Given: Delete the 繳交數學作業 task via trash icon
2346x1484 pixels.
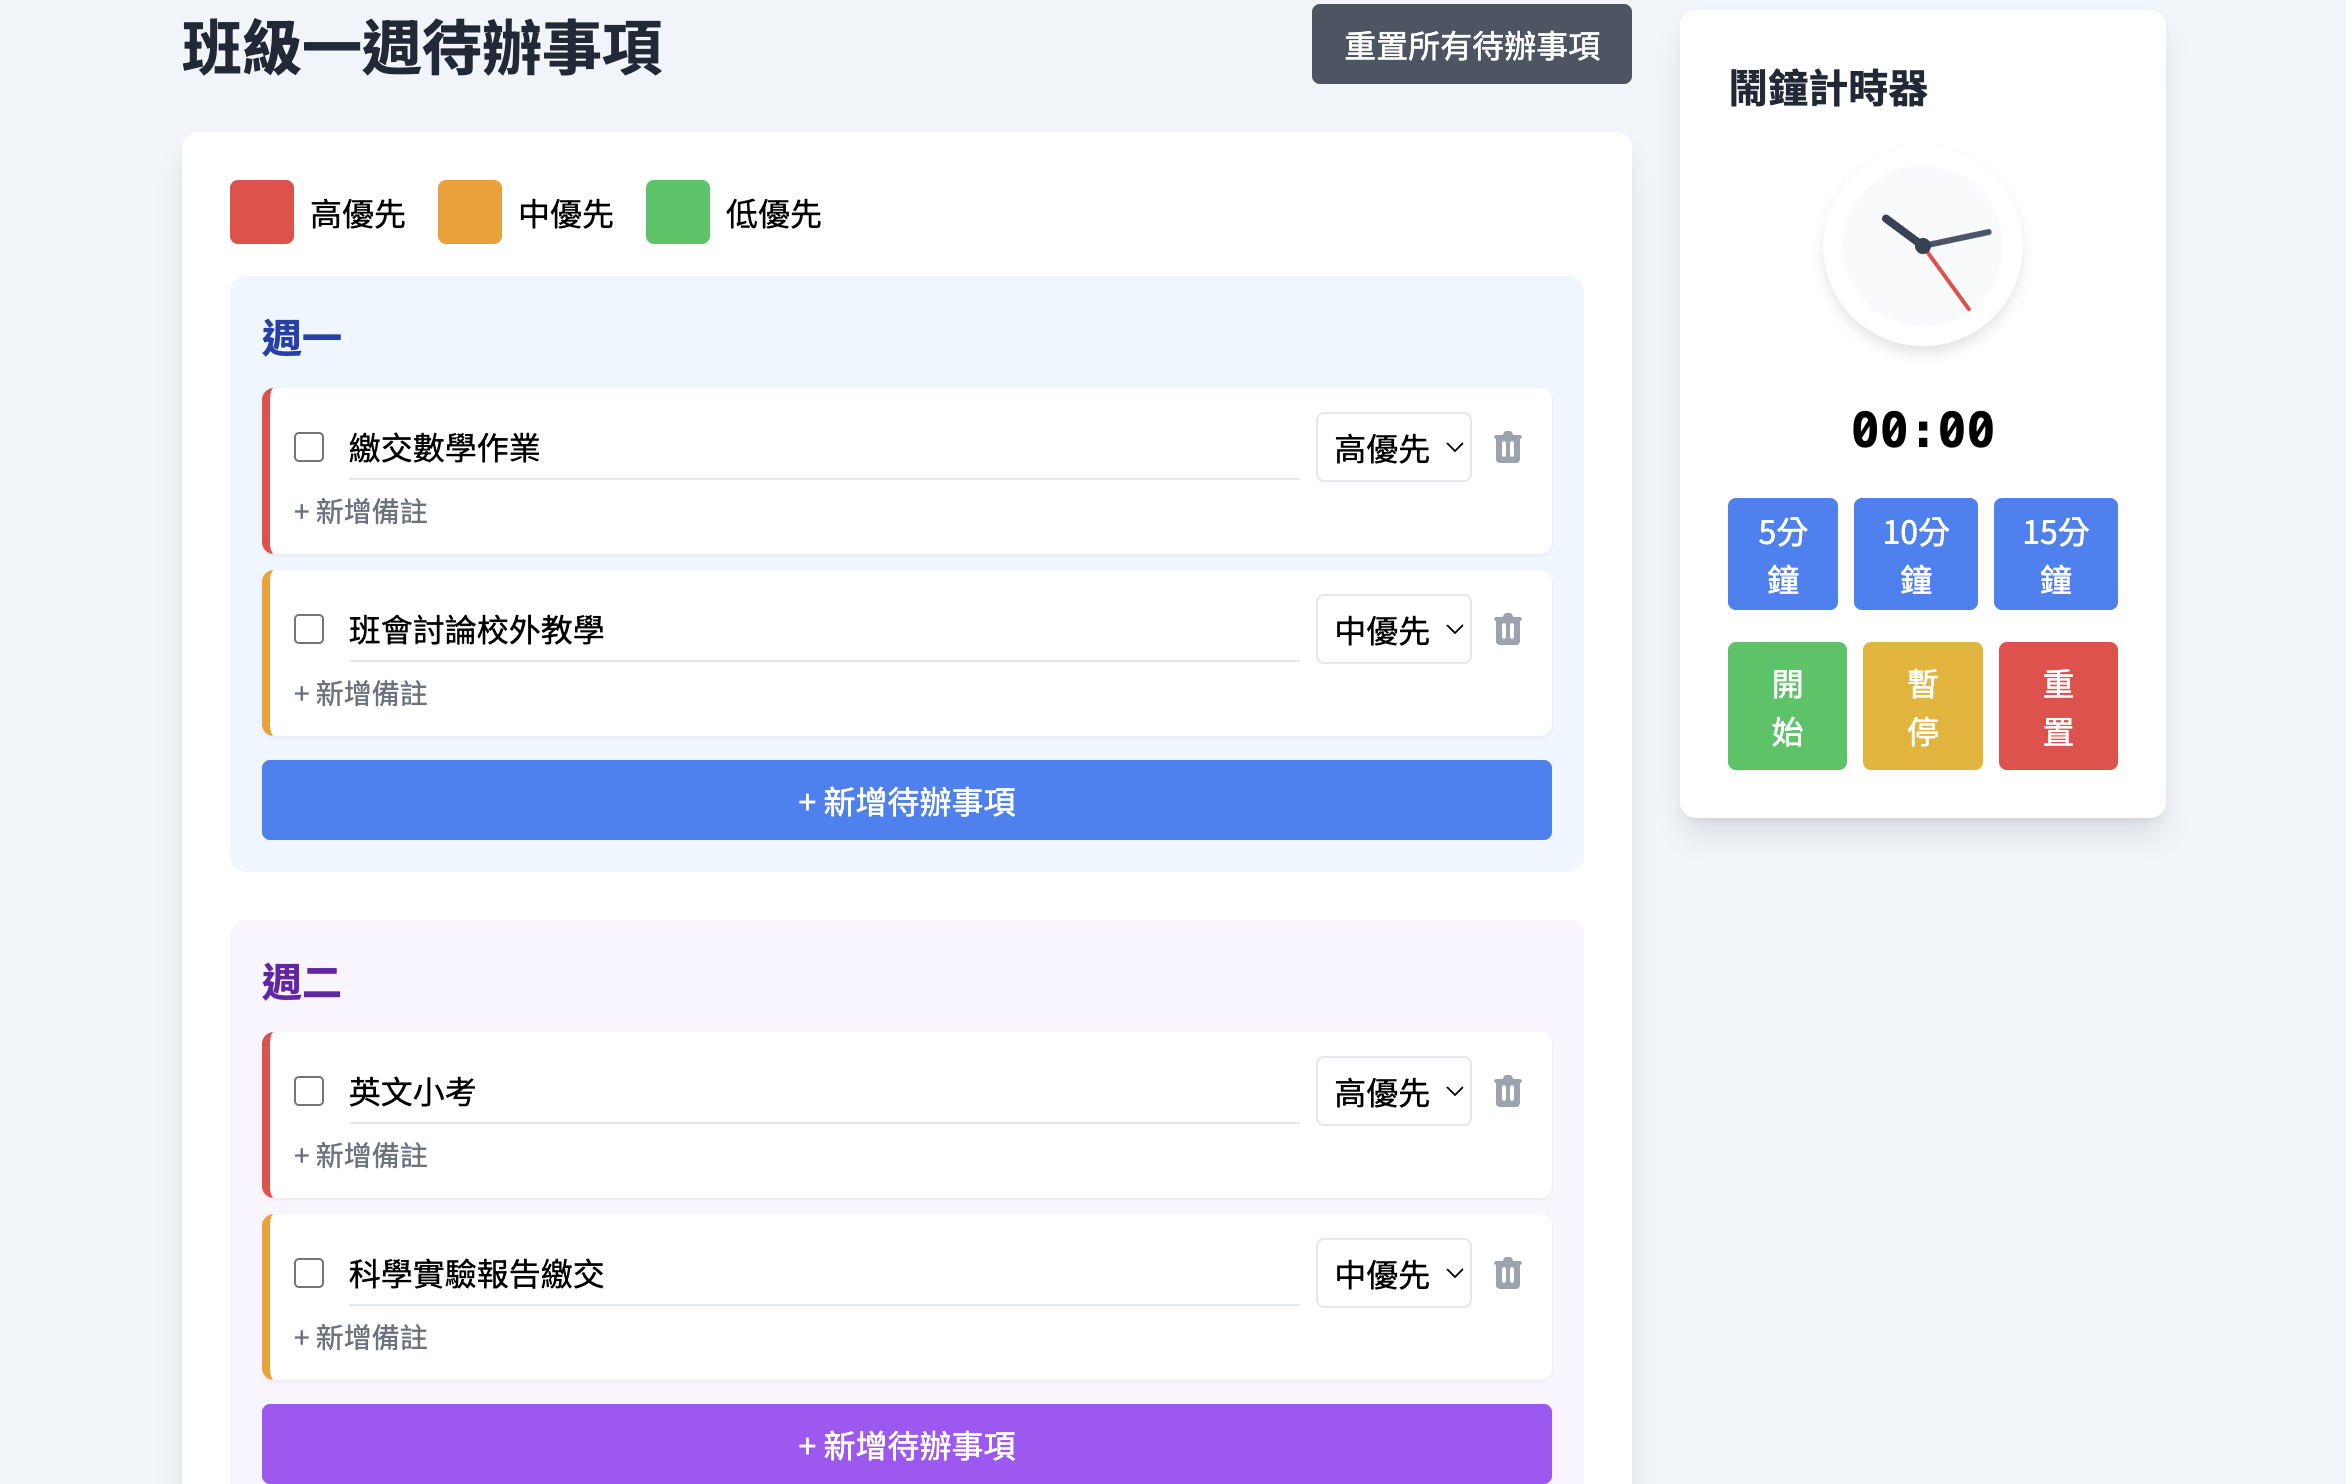Looking at the screenshot, I should 1507,447.
